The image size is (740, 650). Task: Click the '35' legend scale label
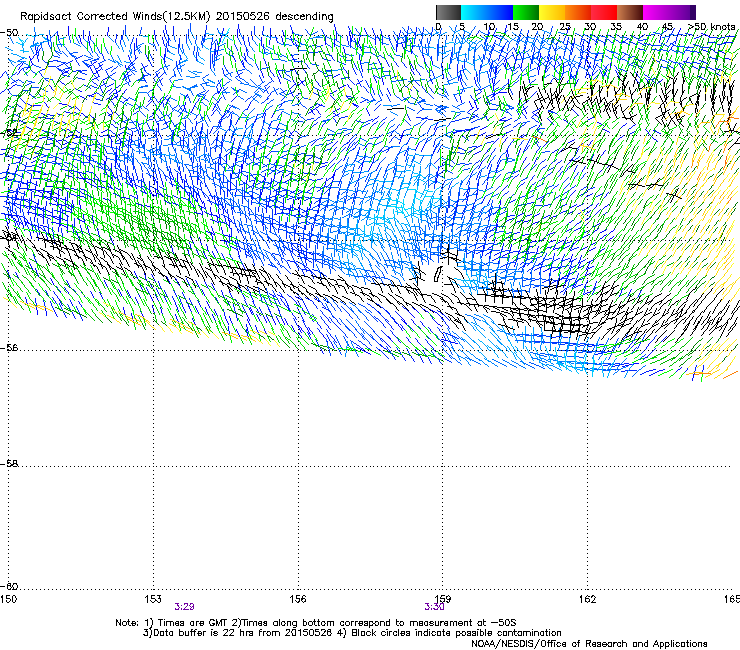[616, 27]
